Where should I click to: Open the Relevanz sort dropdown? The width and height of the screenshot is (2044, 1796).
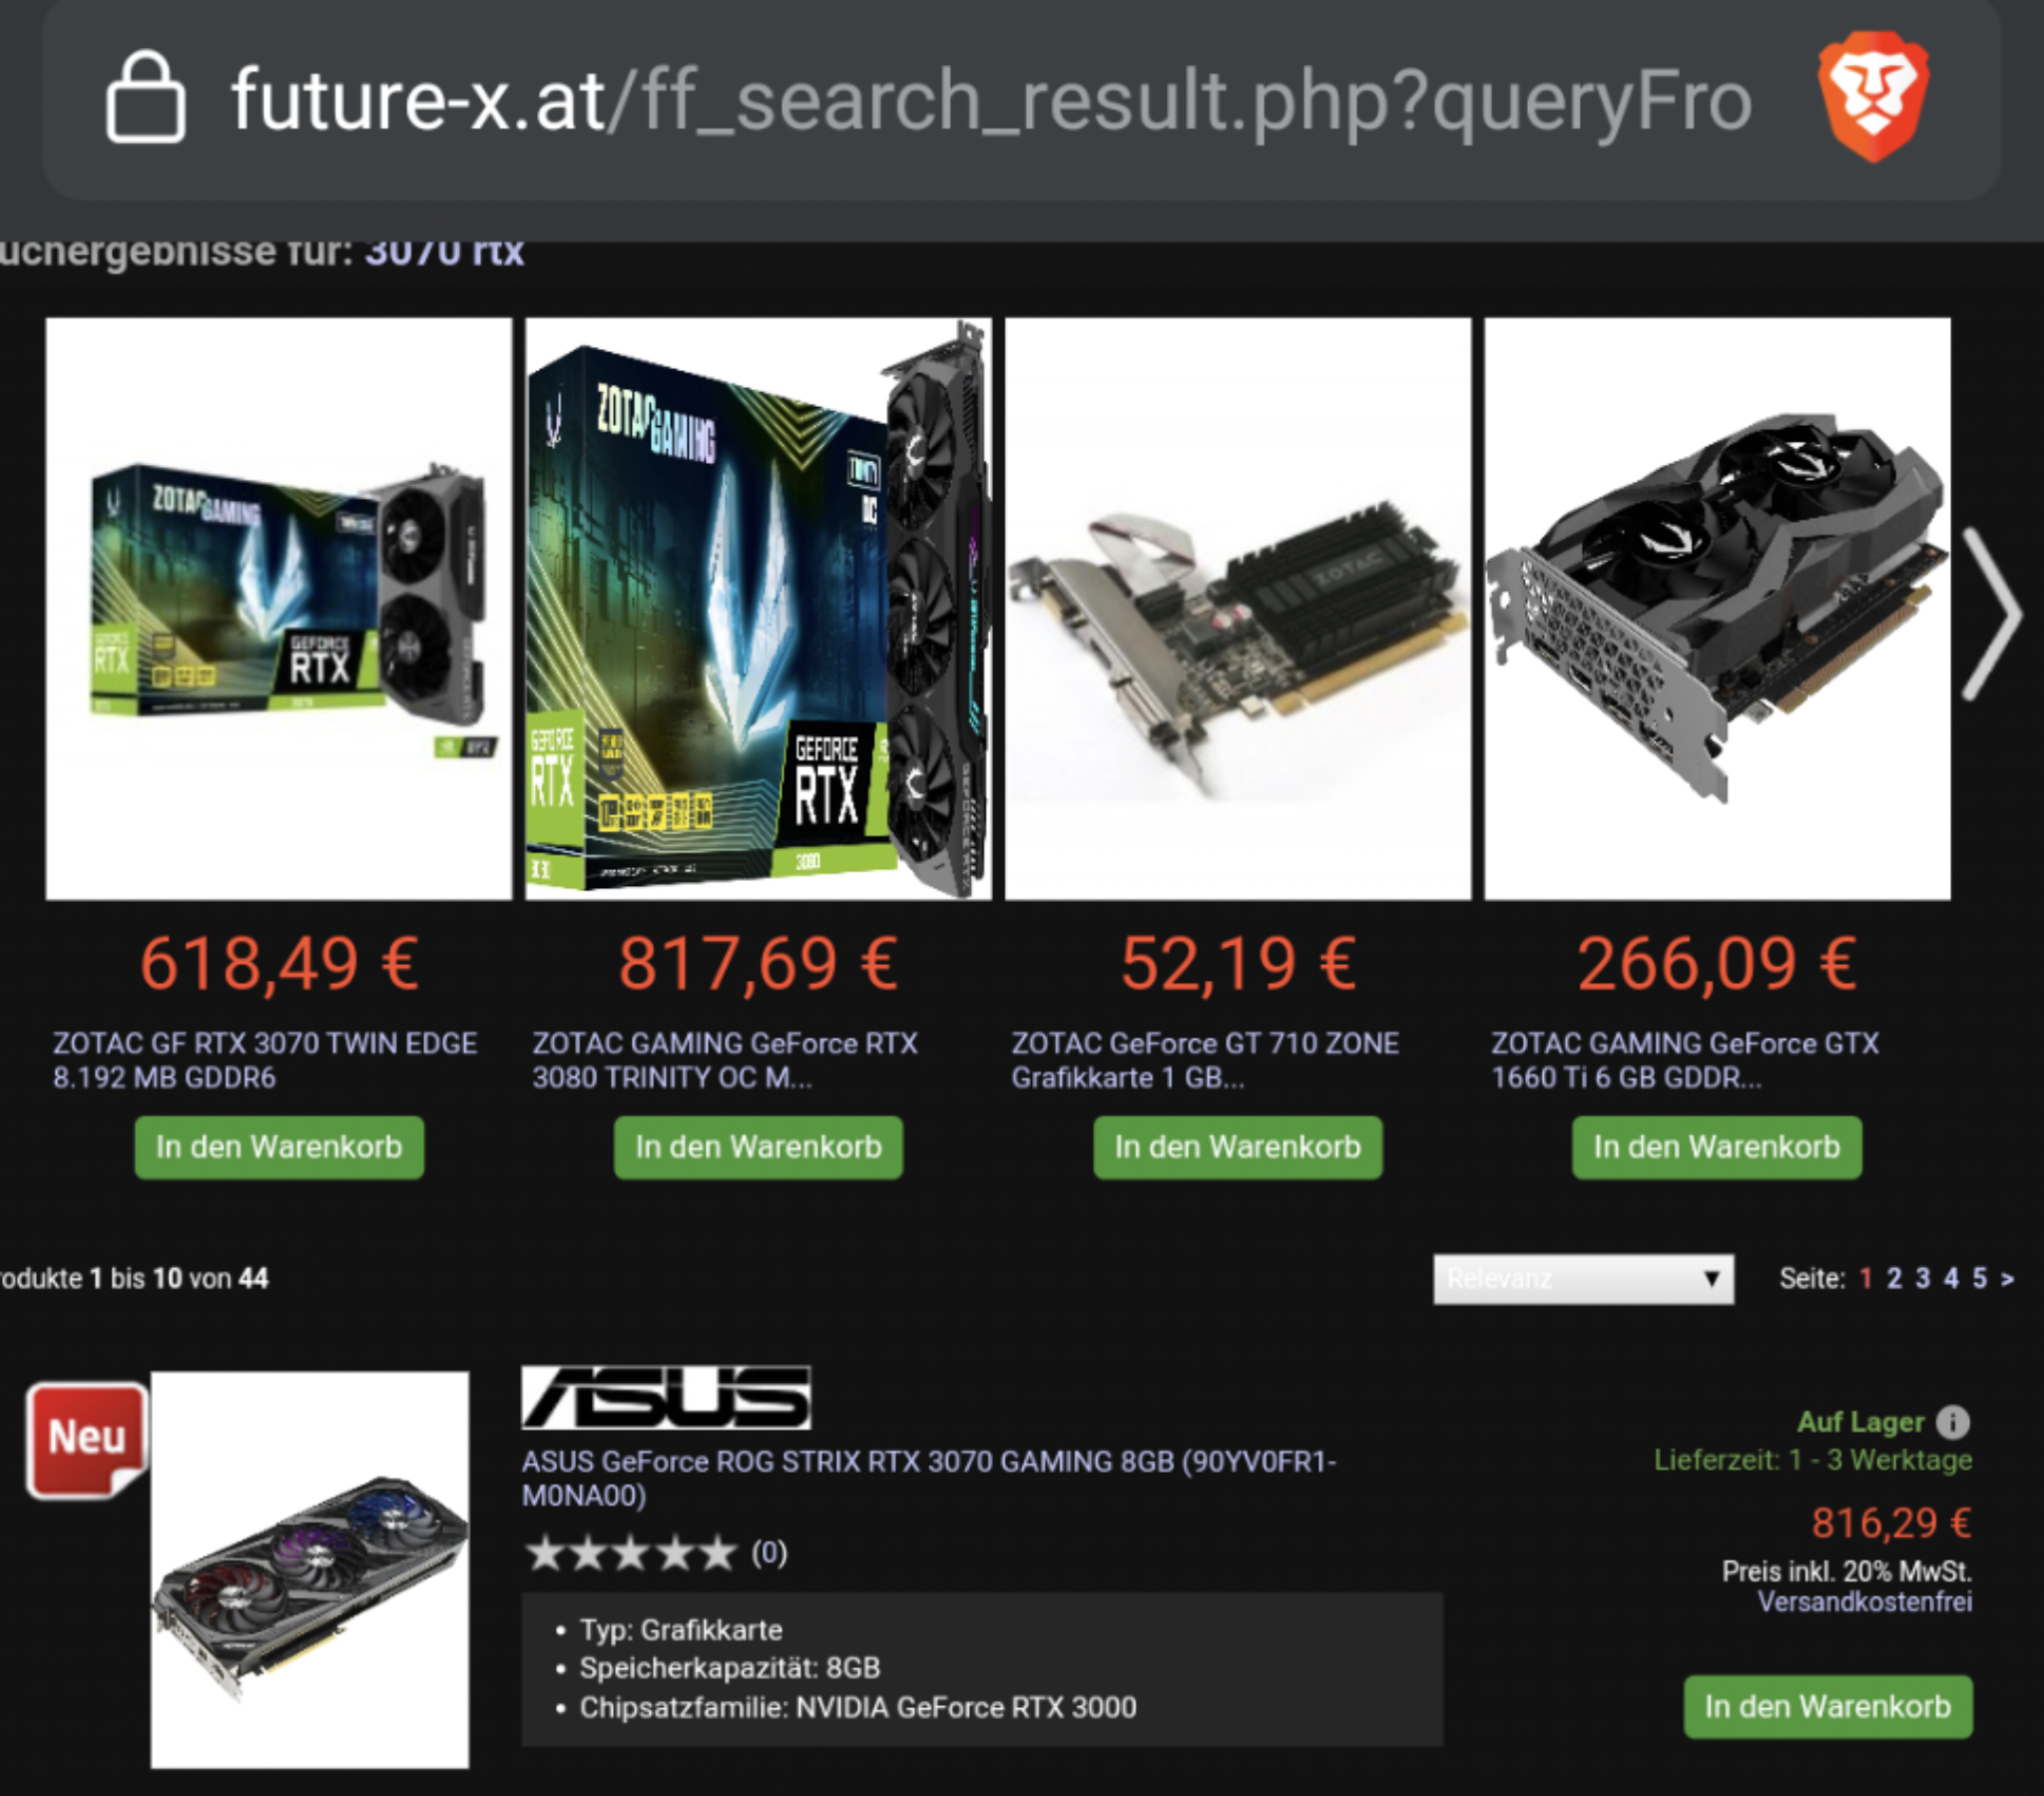(1583, 1279)
